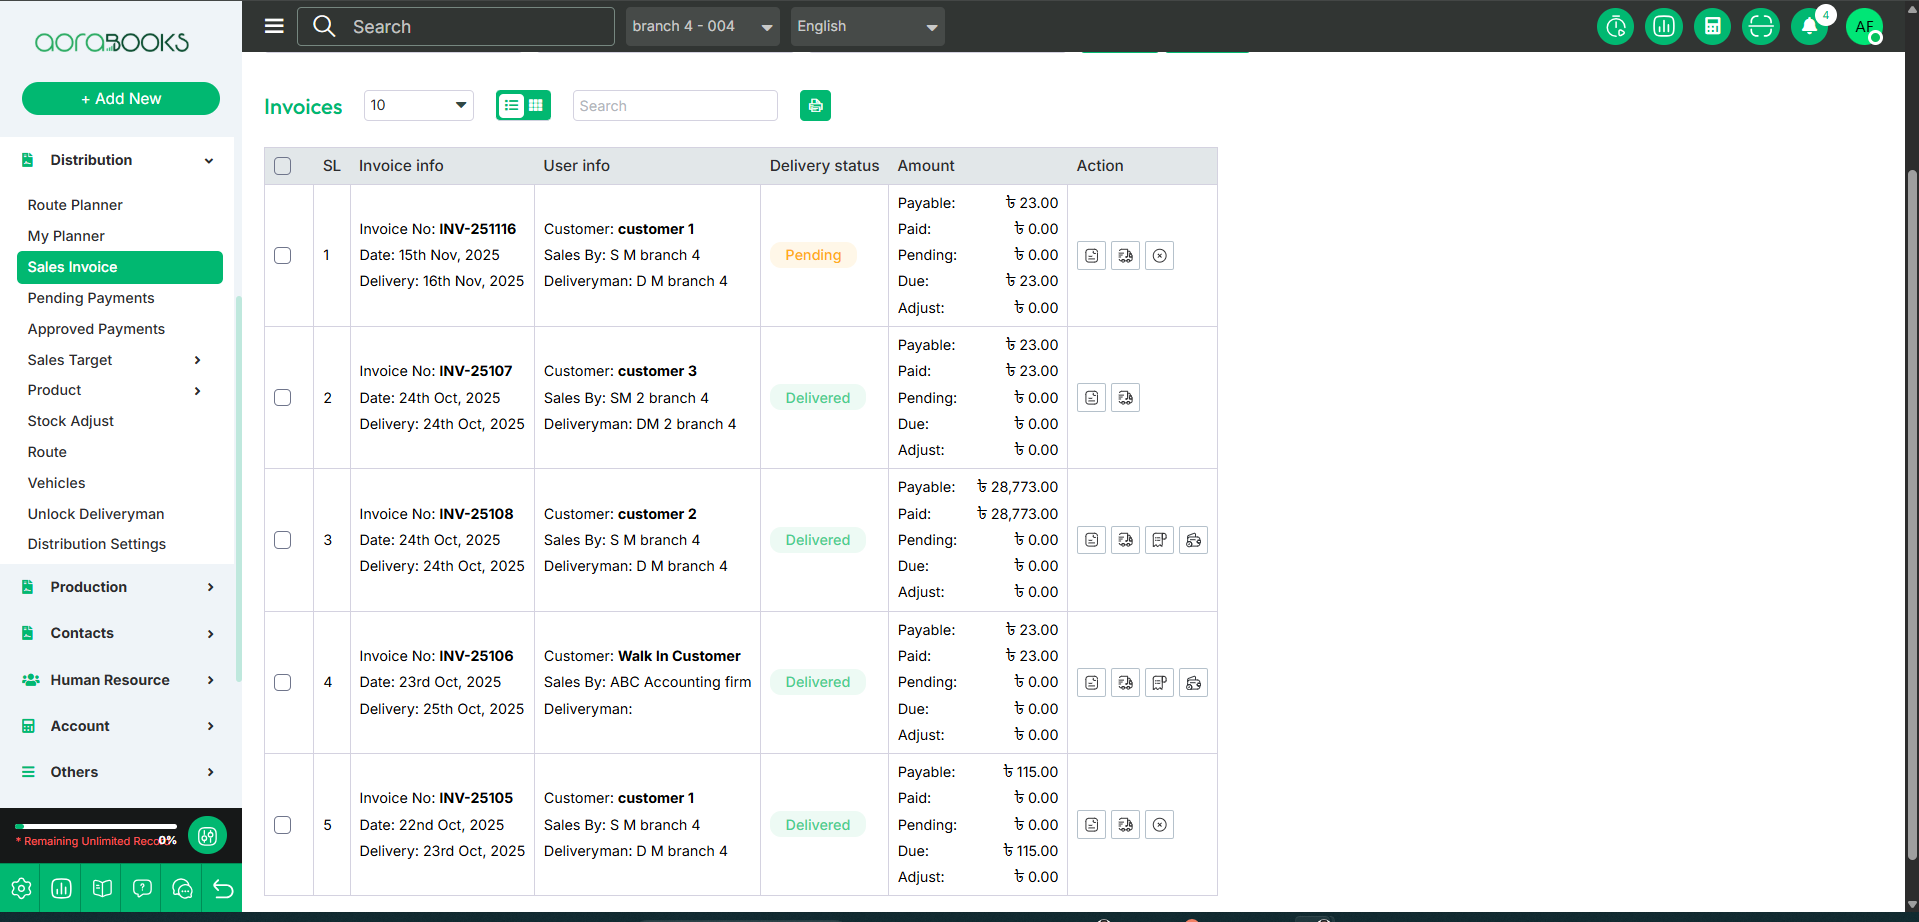Click the back arrow icon in bottom bar

[223, 889]
